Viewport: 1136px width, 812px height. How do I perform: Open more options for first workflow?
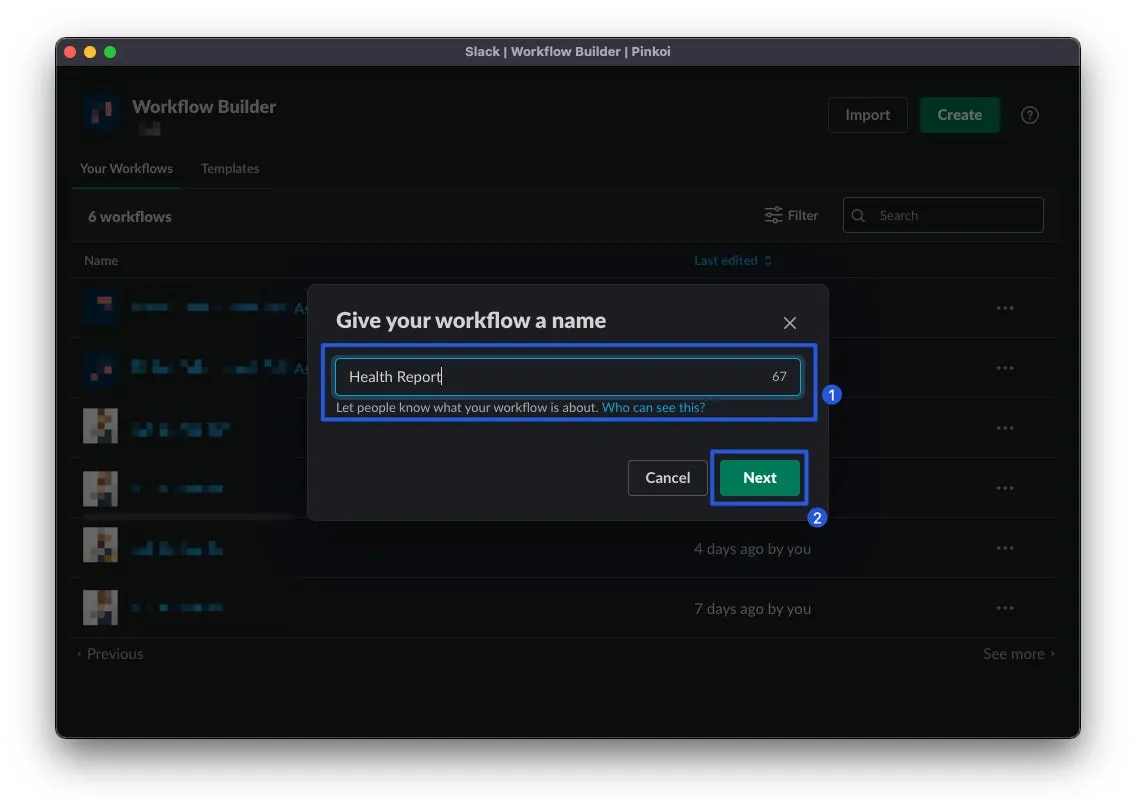(x=1005, y=308)
